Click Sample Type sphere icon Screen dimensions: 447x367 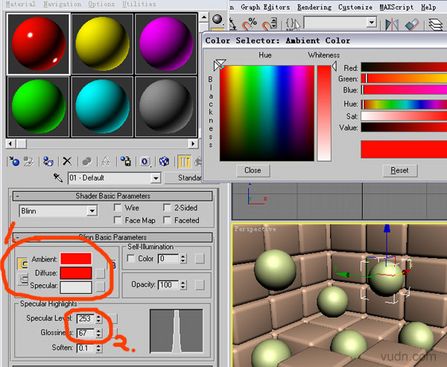tap(218, 19)
